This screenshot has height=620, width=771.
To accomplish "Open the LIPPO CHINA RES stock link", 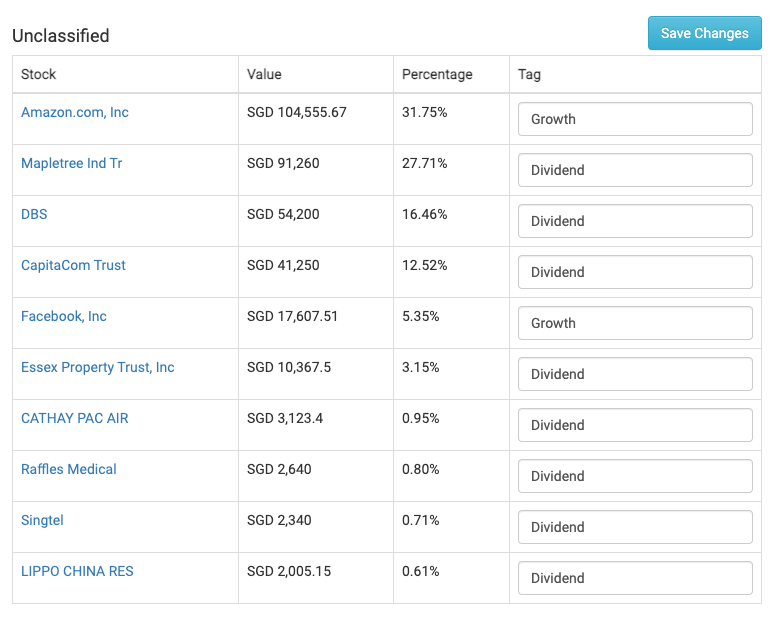I will (x=77, y=571).
